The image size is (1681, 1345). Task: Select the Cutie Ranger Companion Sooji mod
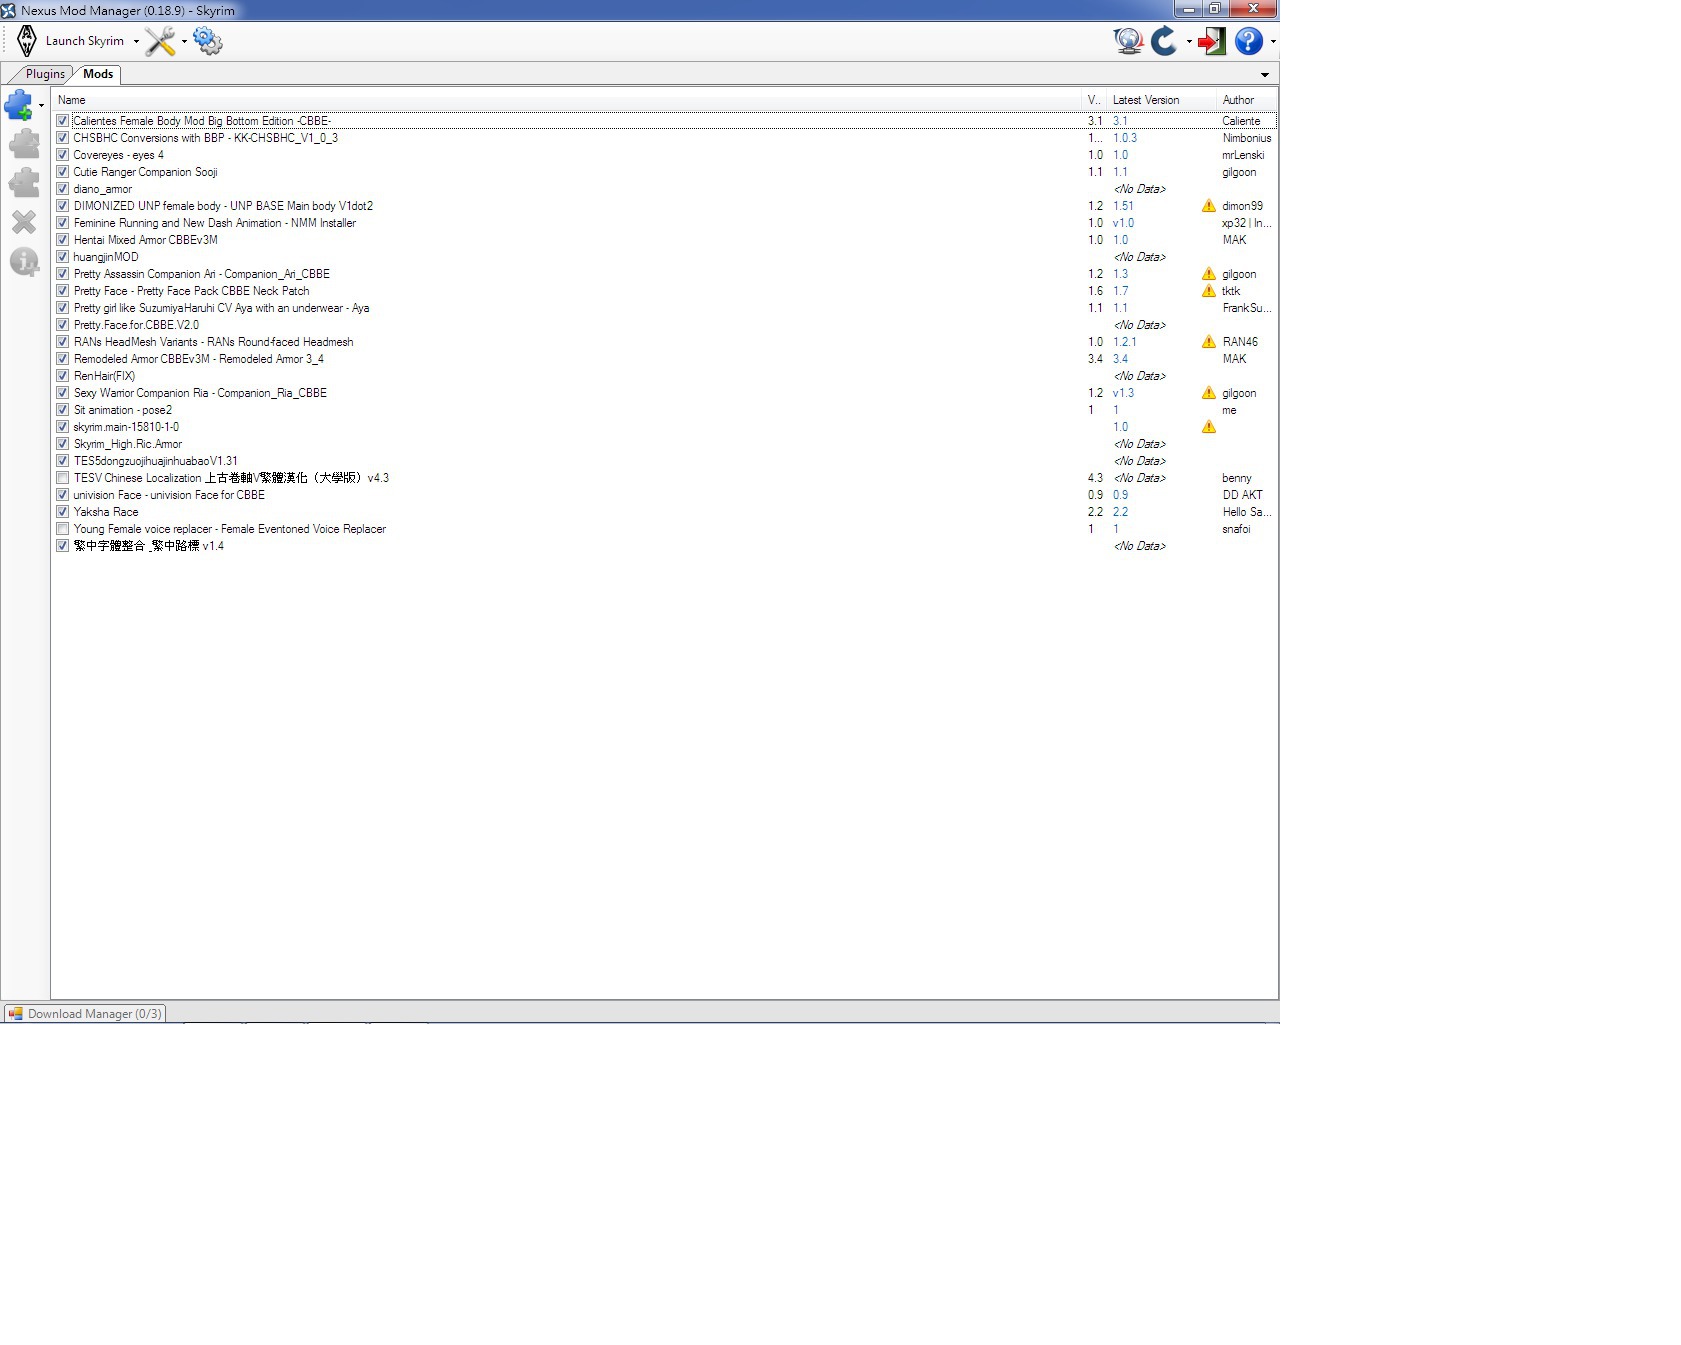pyautogui.click(x=145, y=172)
